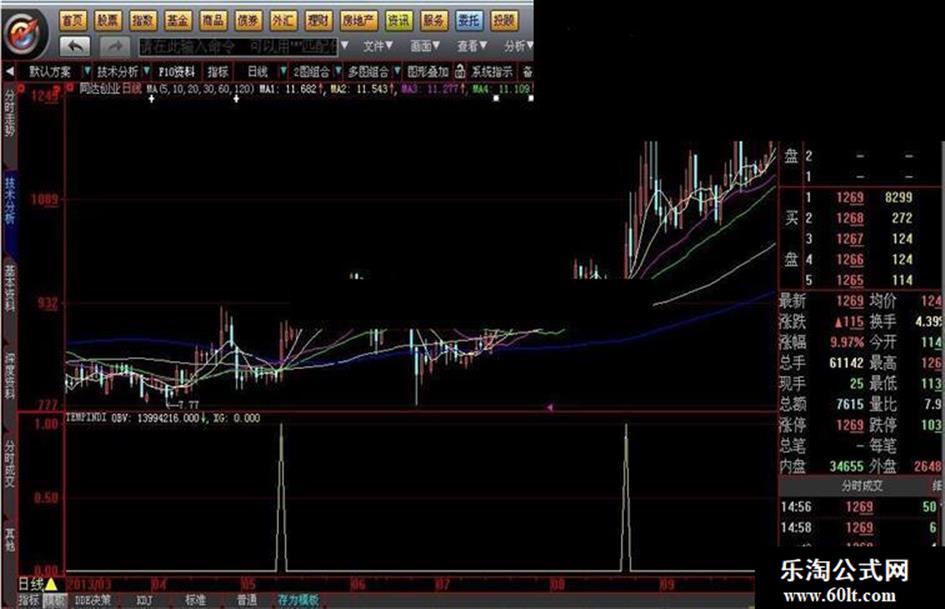The height and width of the screenshot is (609, 945).
Task: Click the 涨停 limit-up value 1269
Action: tap(850, 425)
